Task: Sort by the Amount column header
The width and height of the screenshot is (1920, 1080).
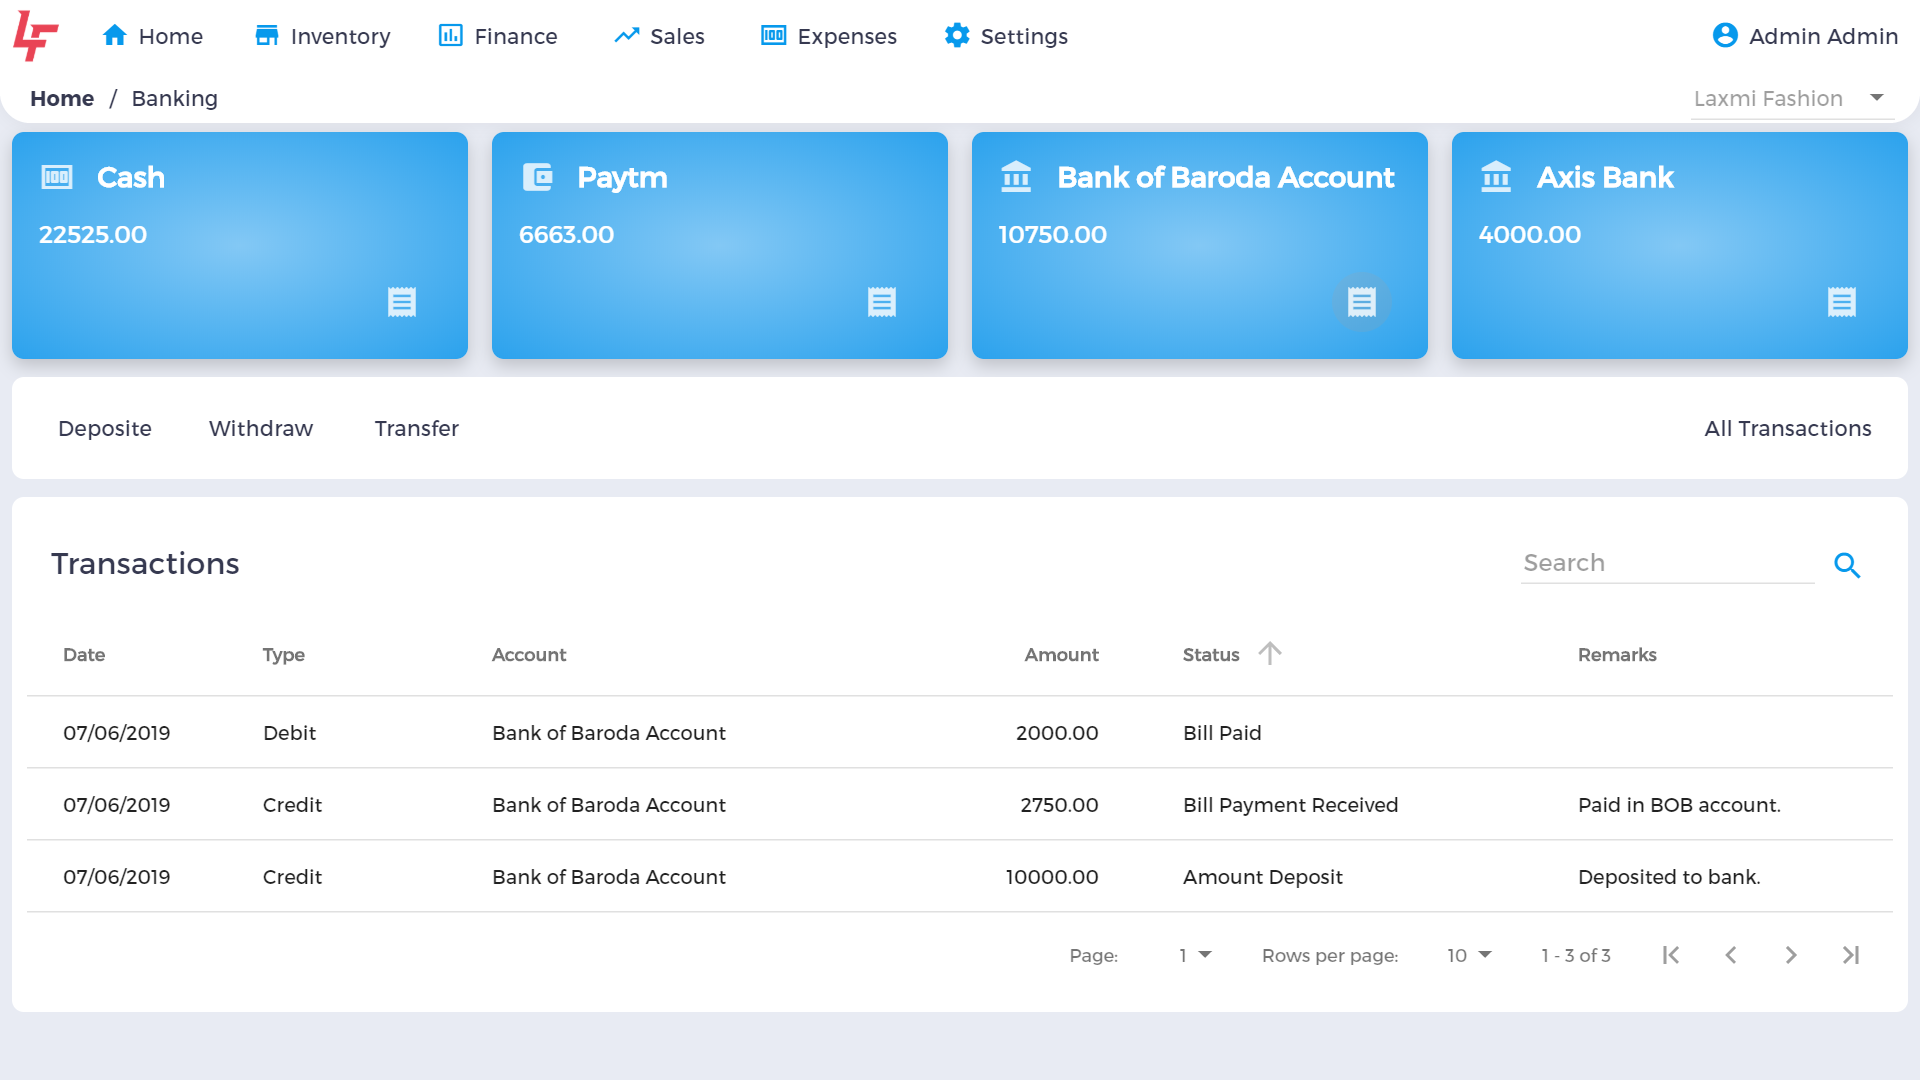Action: [x=1061, y=655]
